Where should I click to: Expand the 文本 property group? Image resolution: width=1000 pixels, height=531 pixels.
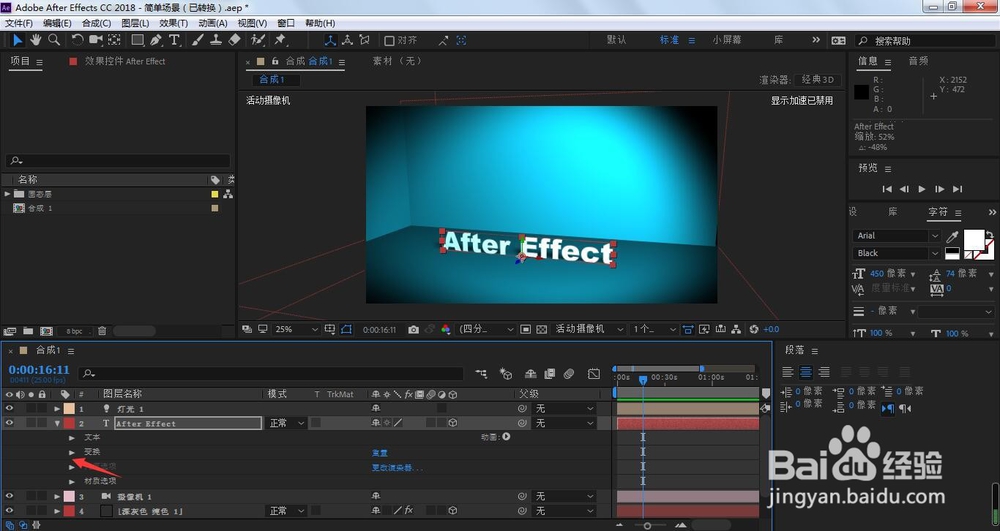72,438
